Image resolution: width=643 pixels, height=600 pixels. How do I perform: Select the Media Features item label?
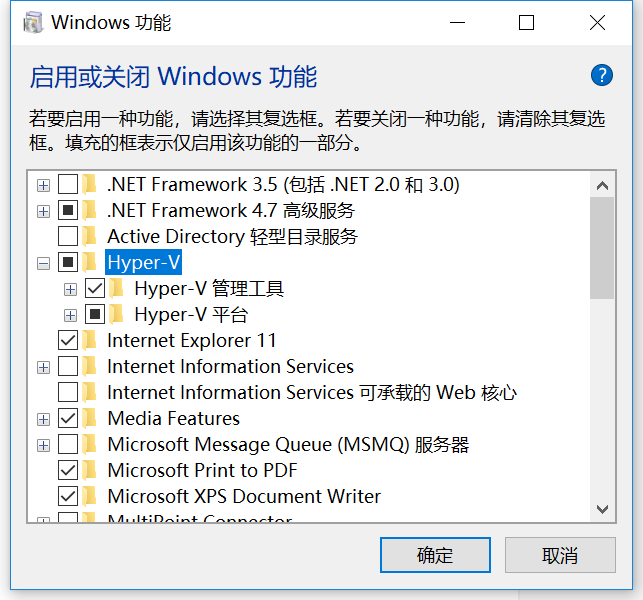click(173, 419)
